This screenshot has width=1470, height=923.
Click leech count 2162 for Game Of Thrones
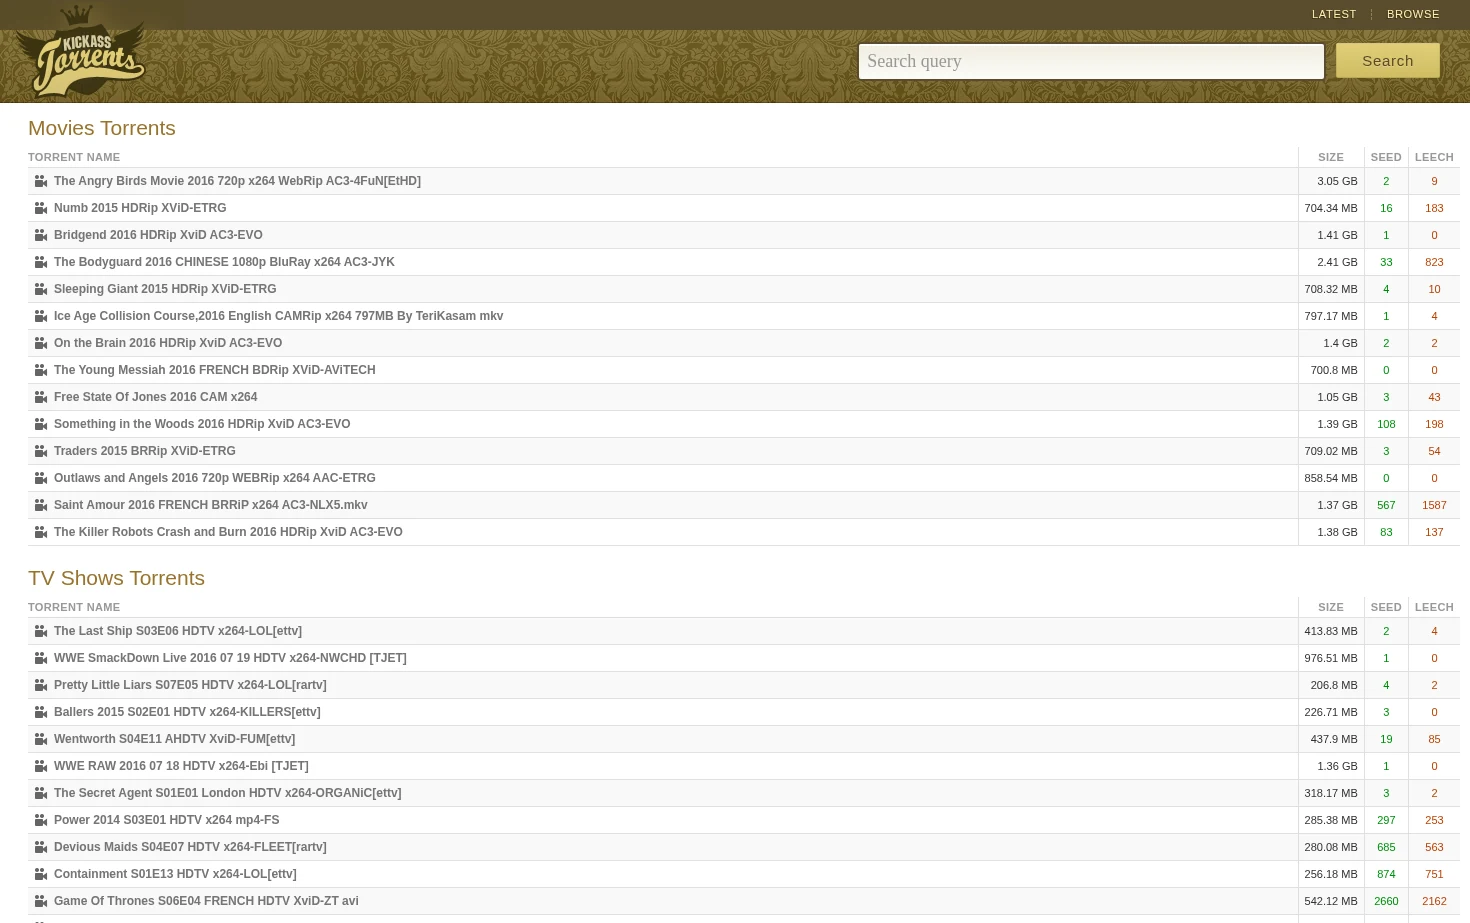(x=1434, y=901)
